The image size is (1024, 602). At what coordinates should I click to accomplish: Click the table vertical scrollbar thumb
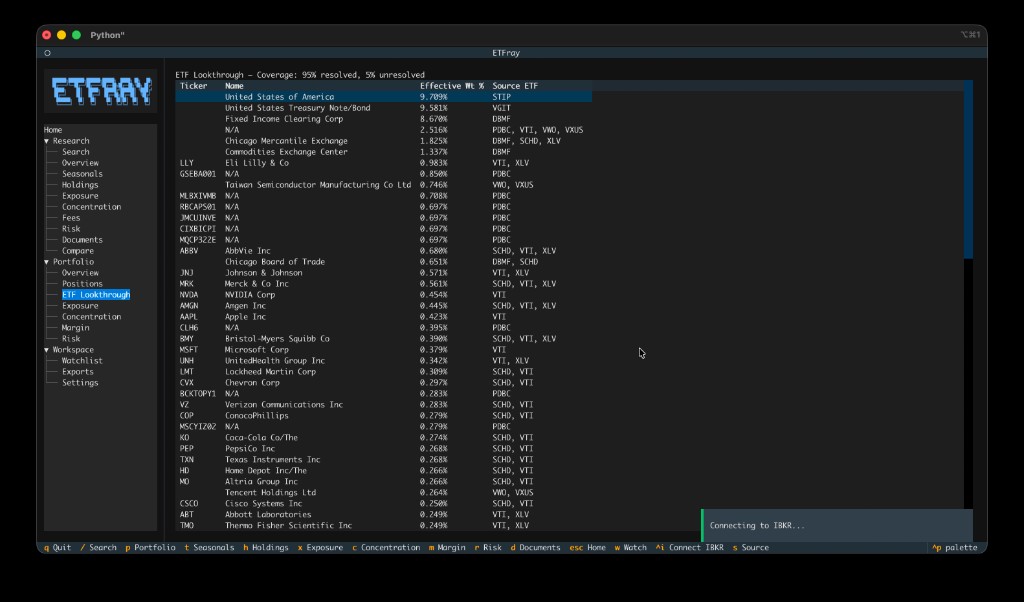pos(968,169)
